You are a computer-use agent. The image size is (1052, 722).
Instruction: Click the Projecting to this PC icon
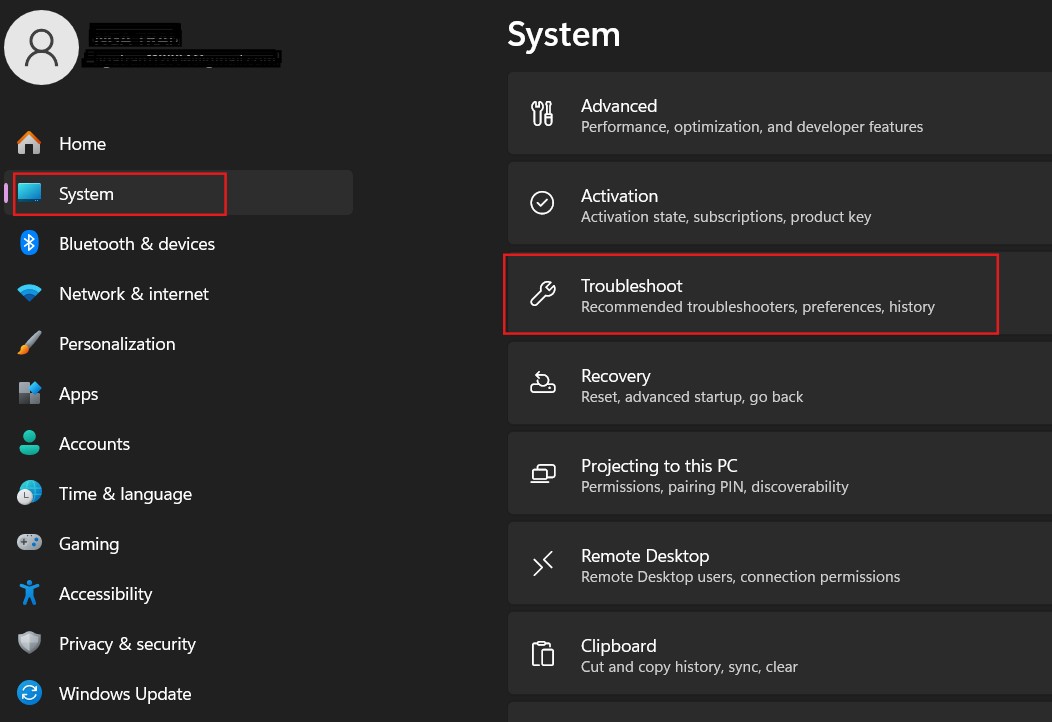[543, 474]
